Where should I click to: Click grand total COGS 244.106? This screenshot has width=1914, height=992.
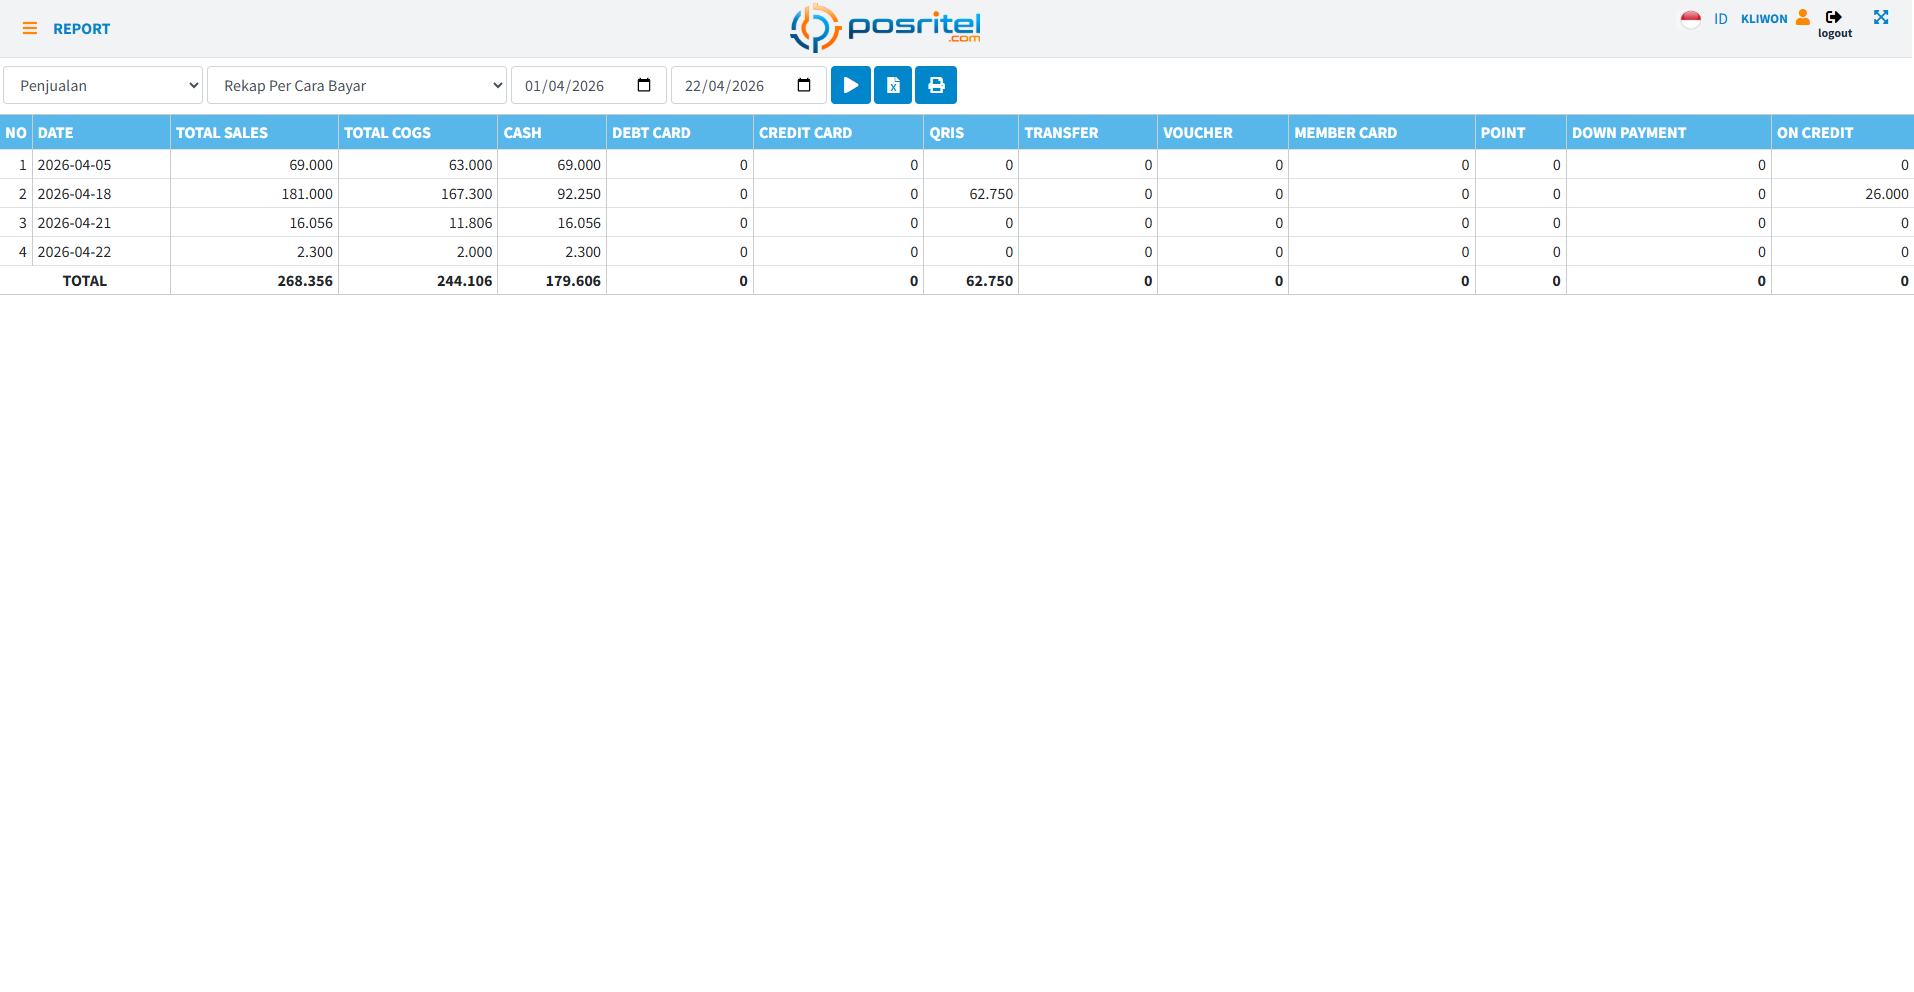[465, 281]
